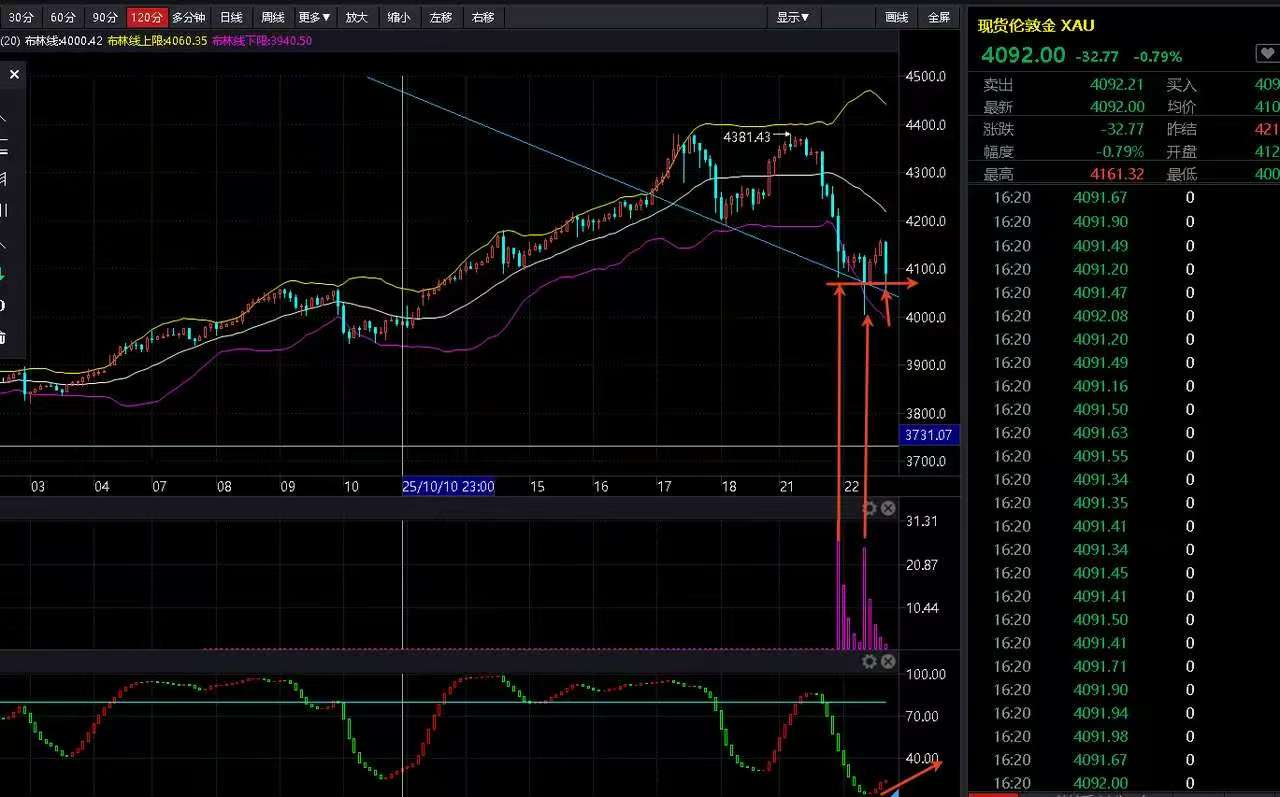Add XAU to favorites with heart icon
The width and height of the screenshot is (1280, 797).
(1266, 55)
